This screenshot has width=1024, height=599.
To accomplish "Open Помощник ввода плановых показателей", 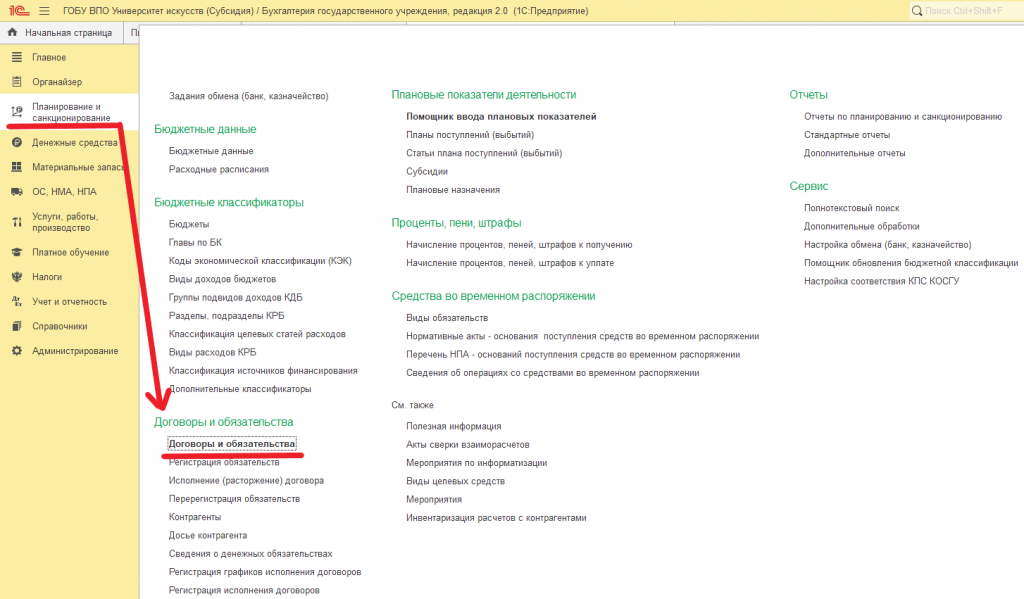I will click(501, 116).
